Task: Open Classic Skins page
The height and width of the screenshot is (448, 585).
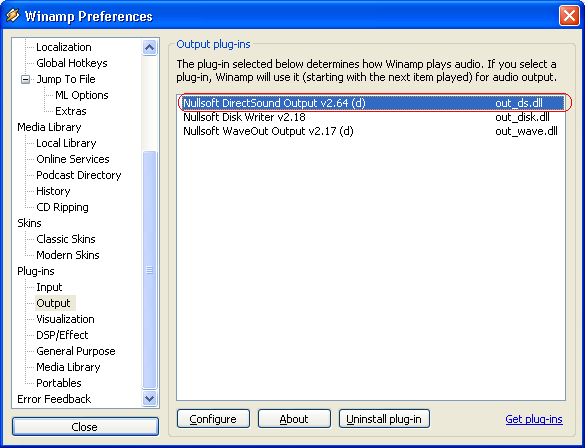Action: 66,239
